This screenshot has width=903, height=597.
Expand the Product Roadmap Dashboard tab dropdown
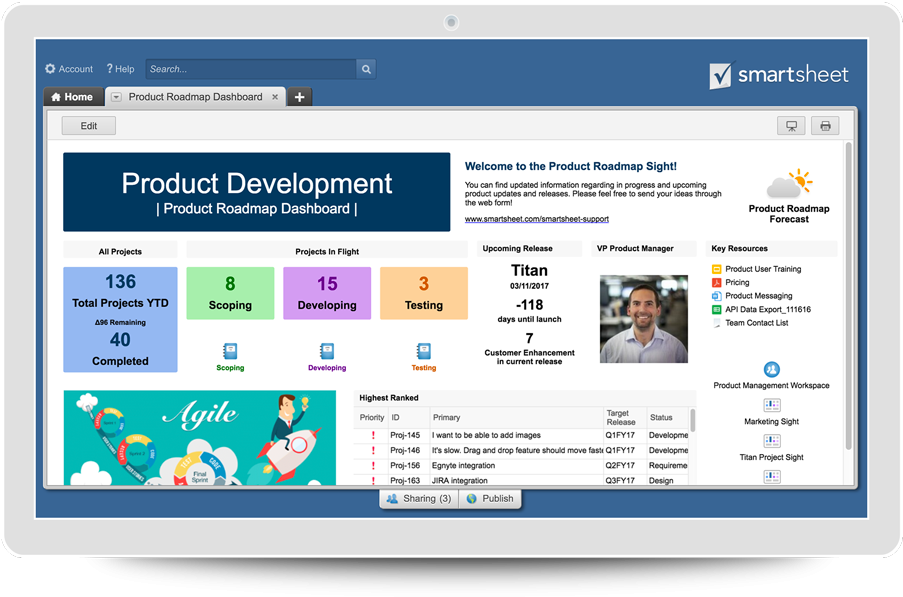tap(115, 97)
